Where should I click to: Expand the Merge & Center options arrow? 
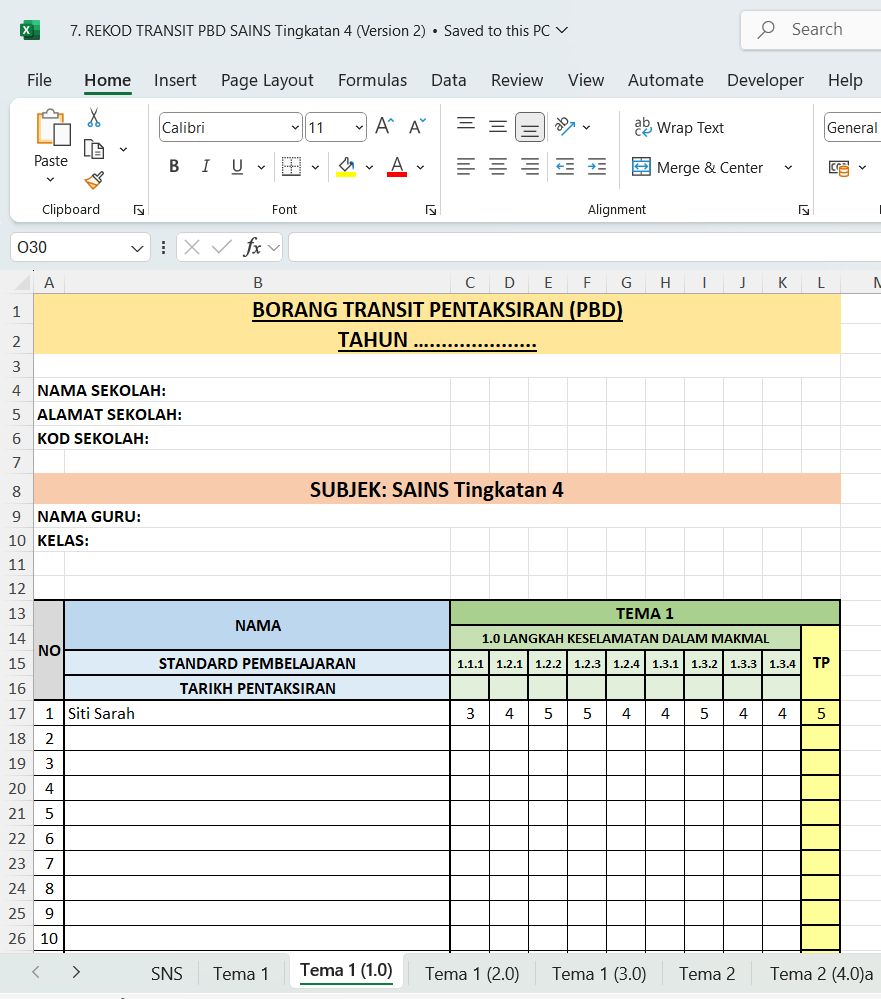[x=788, y=168]
